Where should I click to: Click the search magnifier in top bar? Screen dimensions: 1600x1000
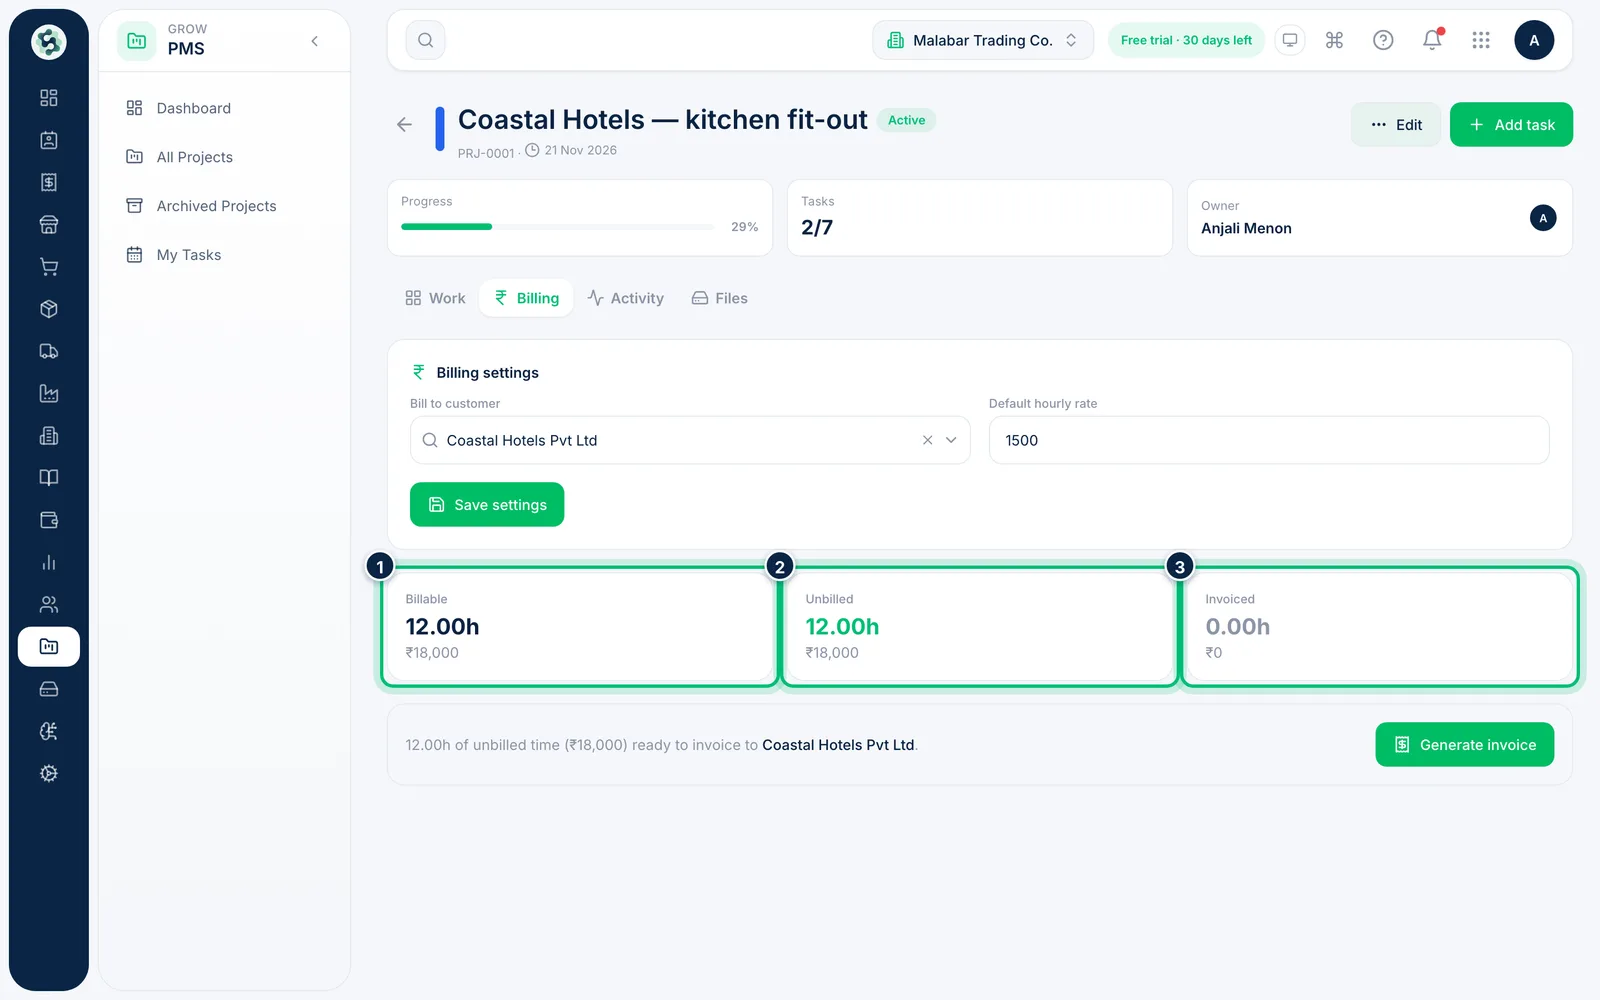pos(425,40)
